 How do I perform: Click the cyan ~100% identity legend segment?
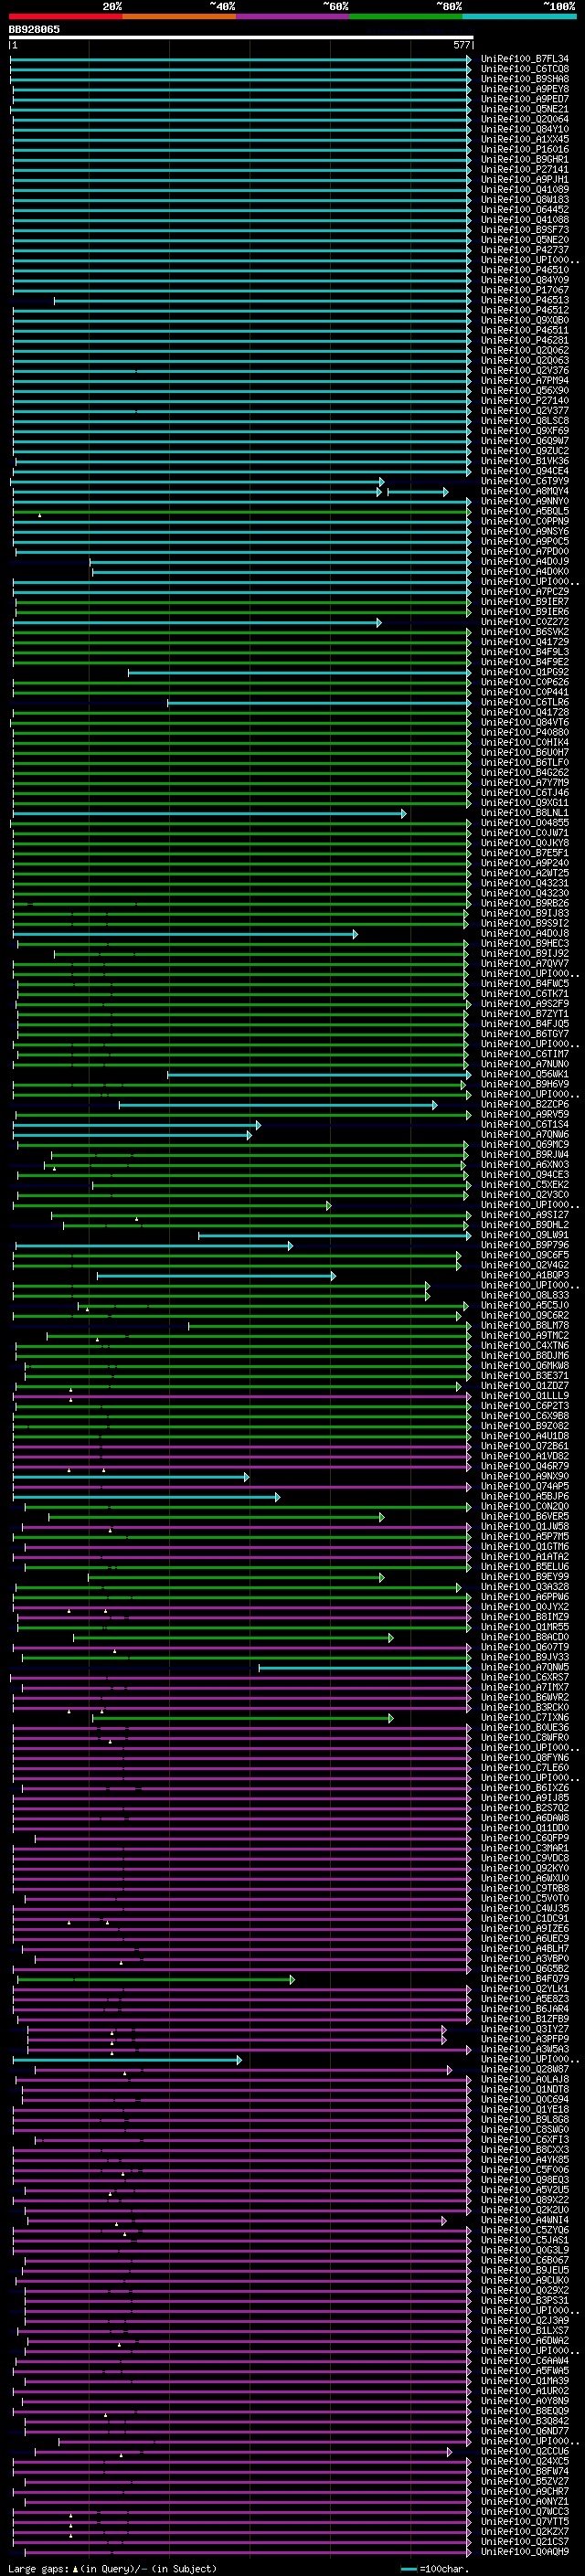(519, 16)
